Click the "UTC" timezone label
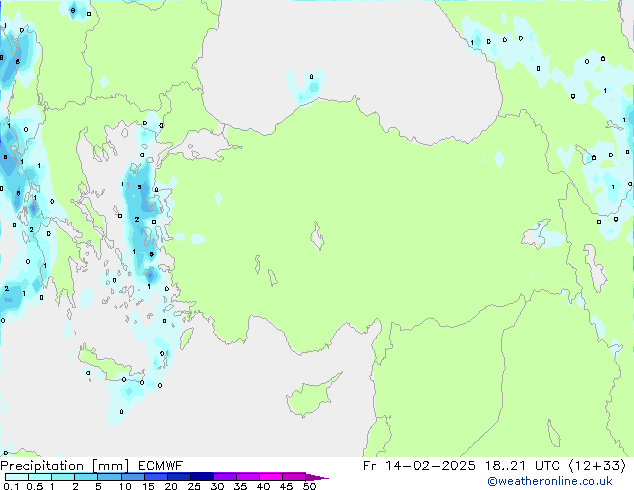 (547, 466)
